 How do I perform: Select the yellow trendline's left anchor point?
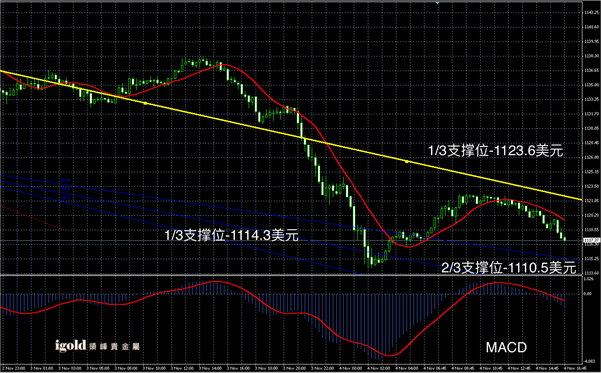(145, 103)
